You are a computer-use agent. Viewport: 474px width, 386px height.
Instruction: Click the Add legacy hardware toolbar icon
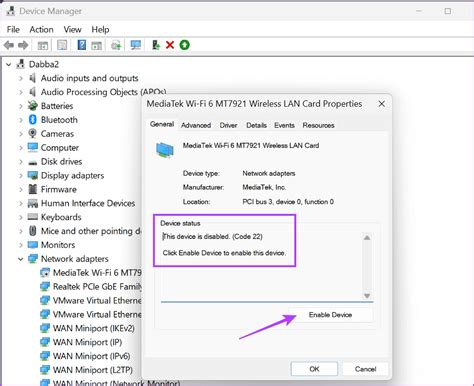pos(156,45)
